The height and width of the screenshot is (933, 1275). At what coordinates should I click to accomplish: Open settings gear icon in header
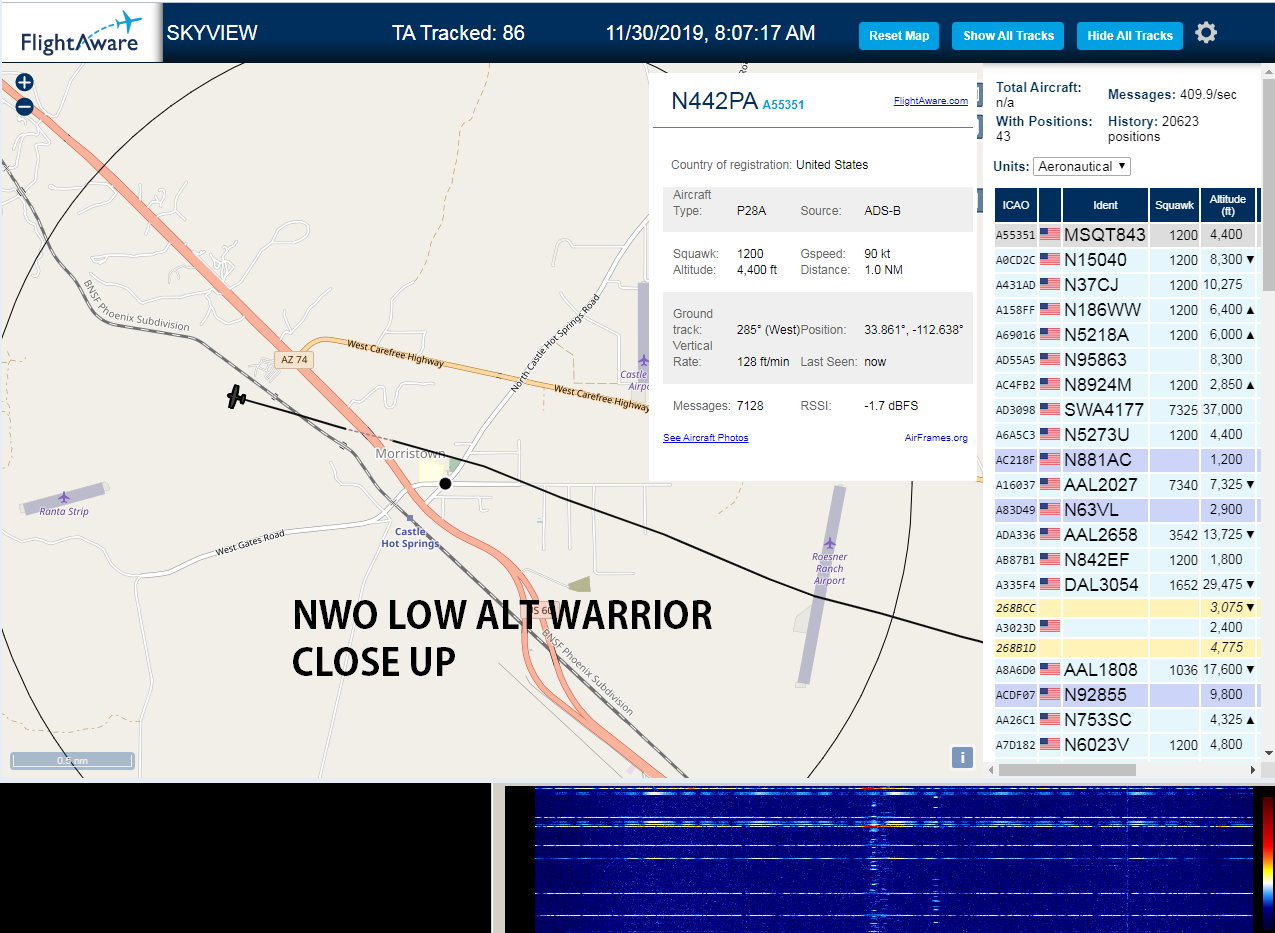click(1206, 33)
